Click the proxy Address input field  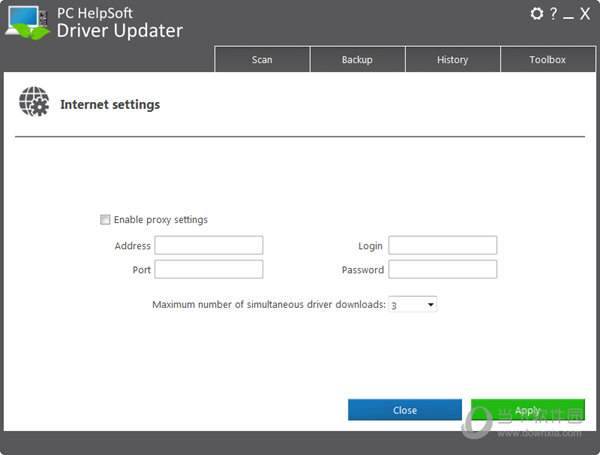point(209,245)
